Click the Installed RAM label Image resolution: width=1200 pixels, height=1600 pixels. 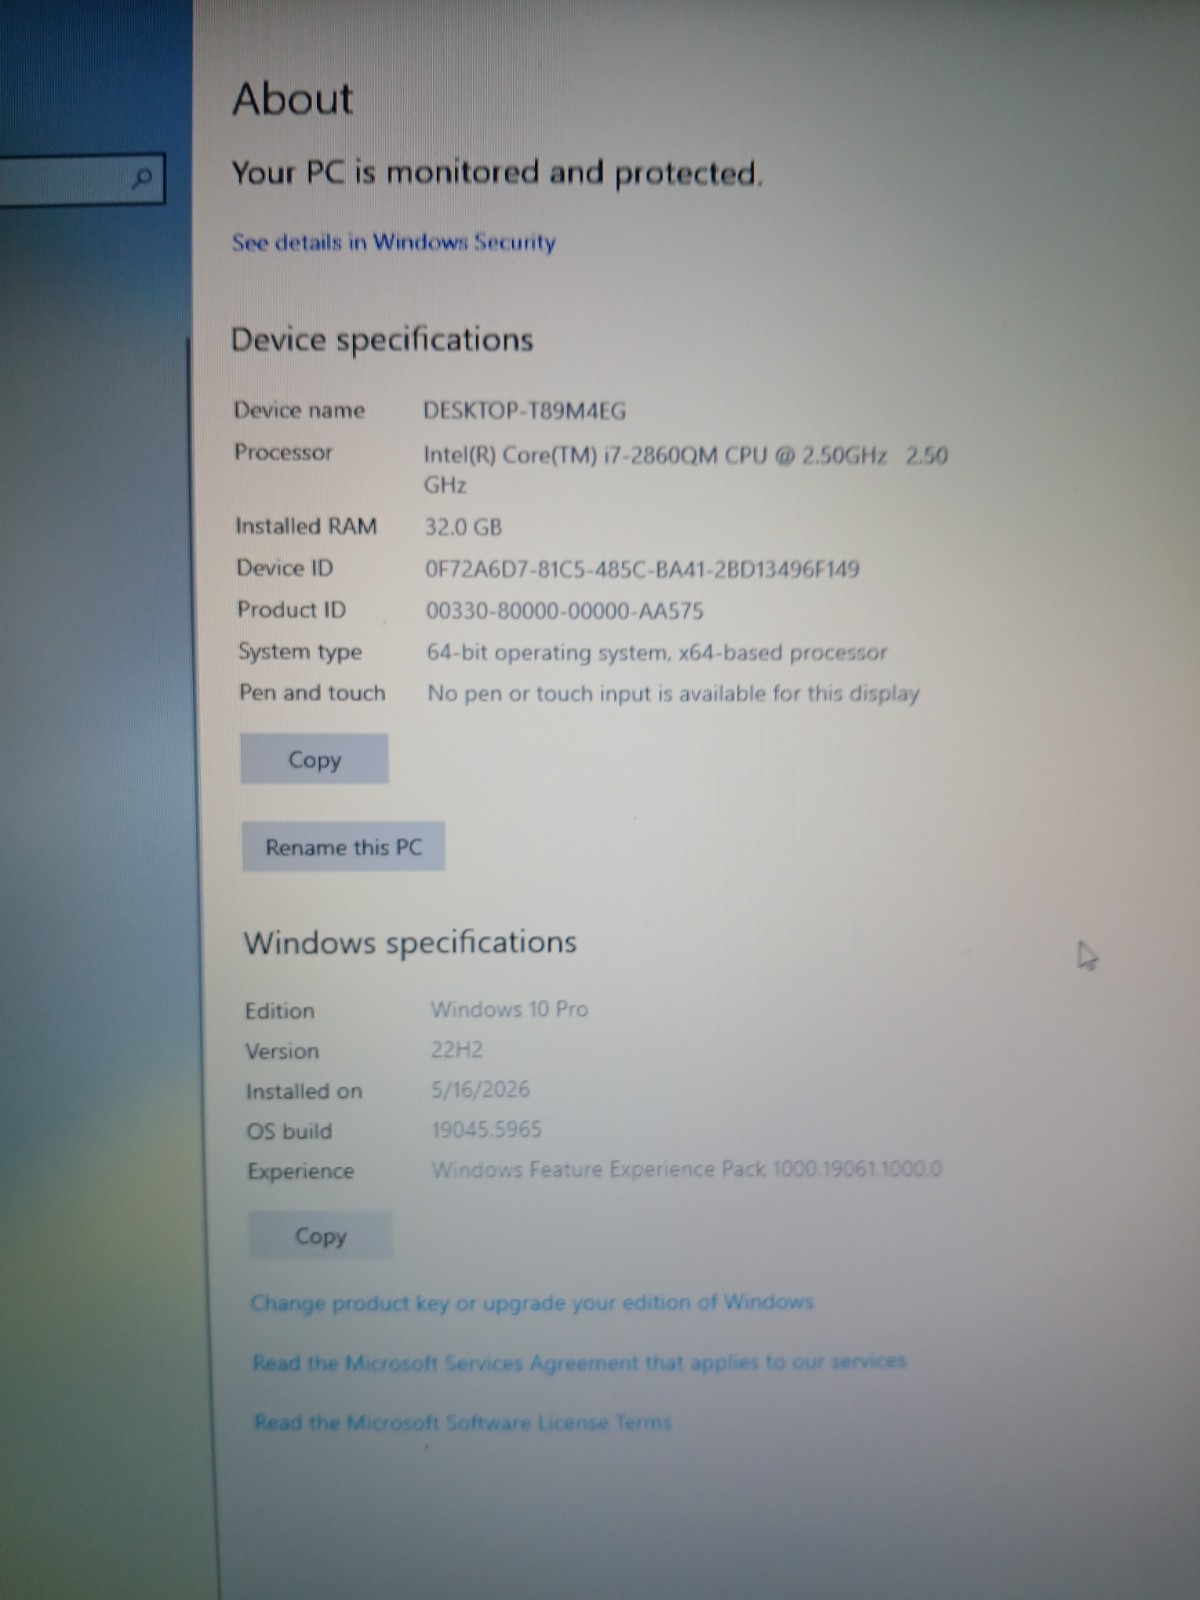pos(306,526)
